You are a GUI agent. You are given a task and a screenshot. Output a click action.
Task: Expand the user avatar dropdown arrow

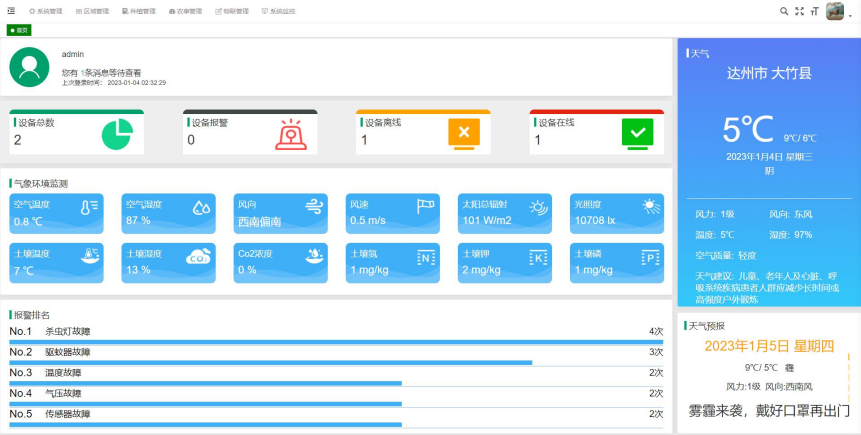tap(852, 13)
